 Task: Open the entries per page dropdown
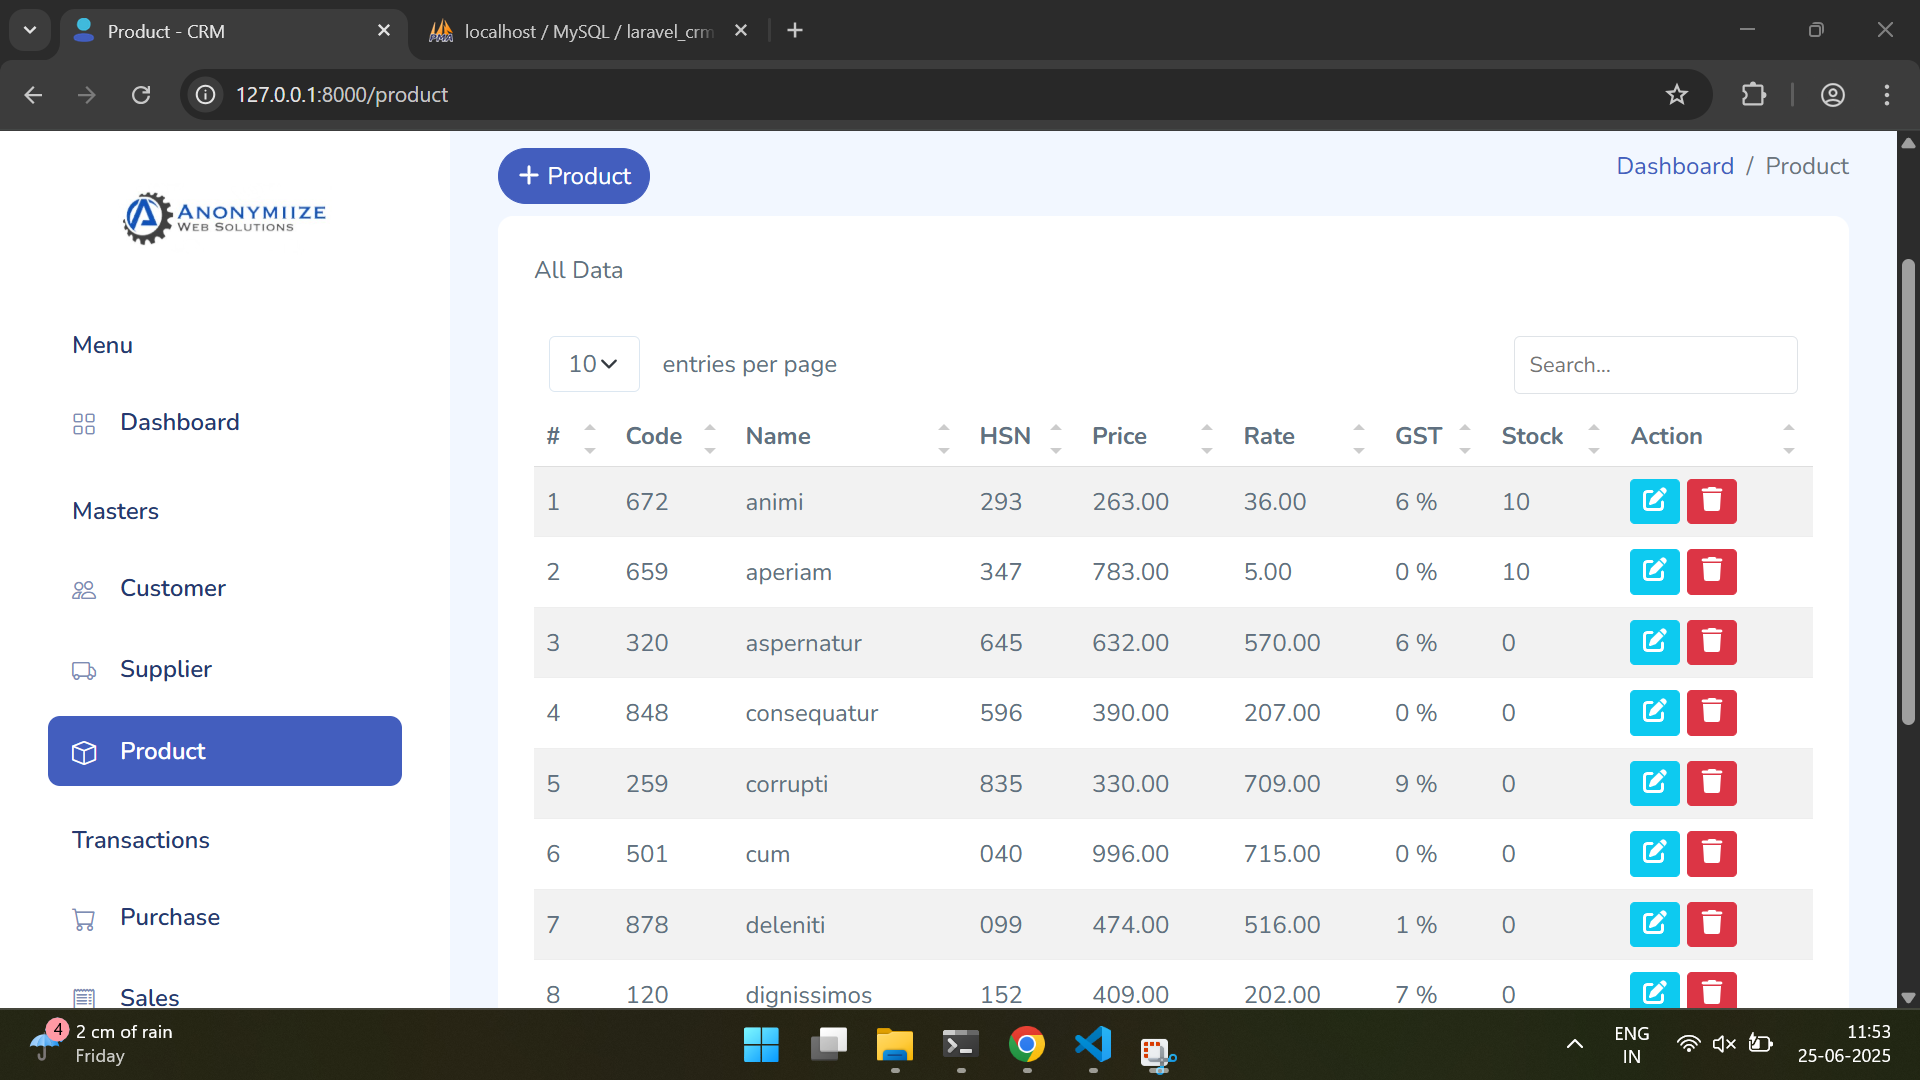(594, 364)
